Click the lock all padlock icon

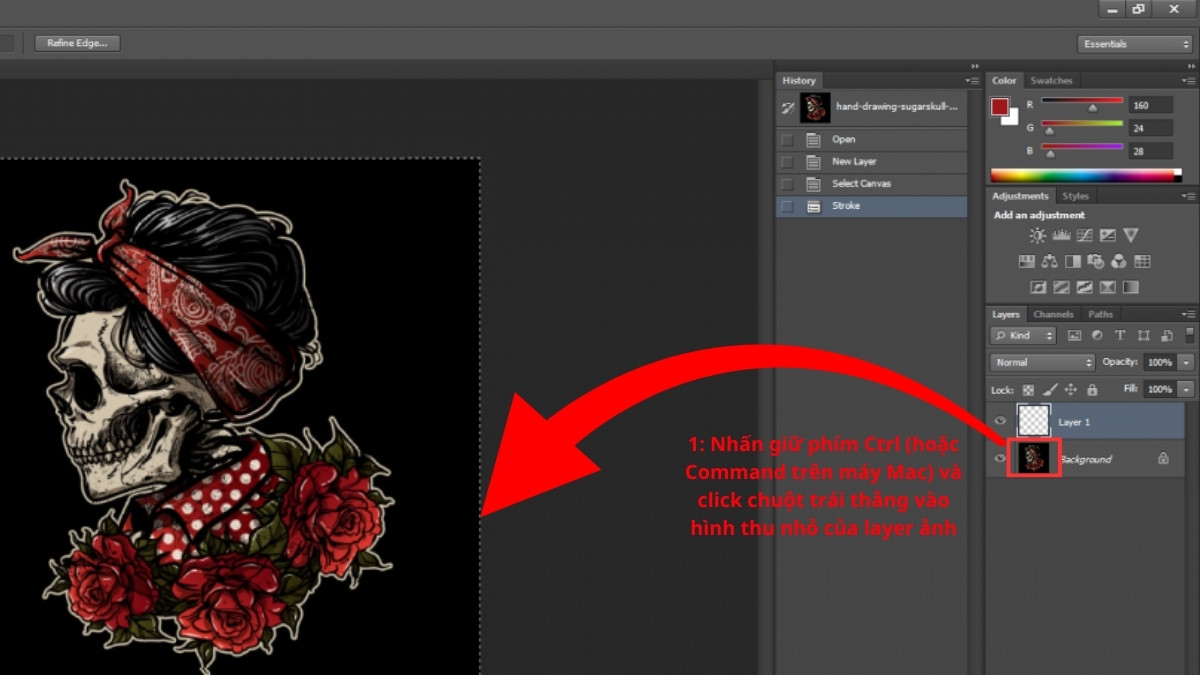1092,389
